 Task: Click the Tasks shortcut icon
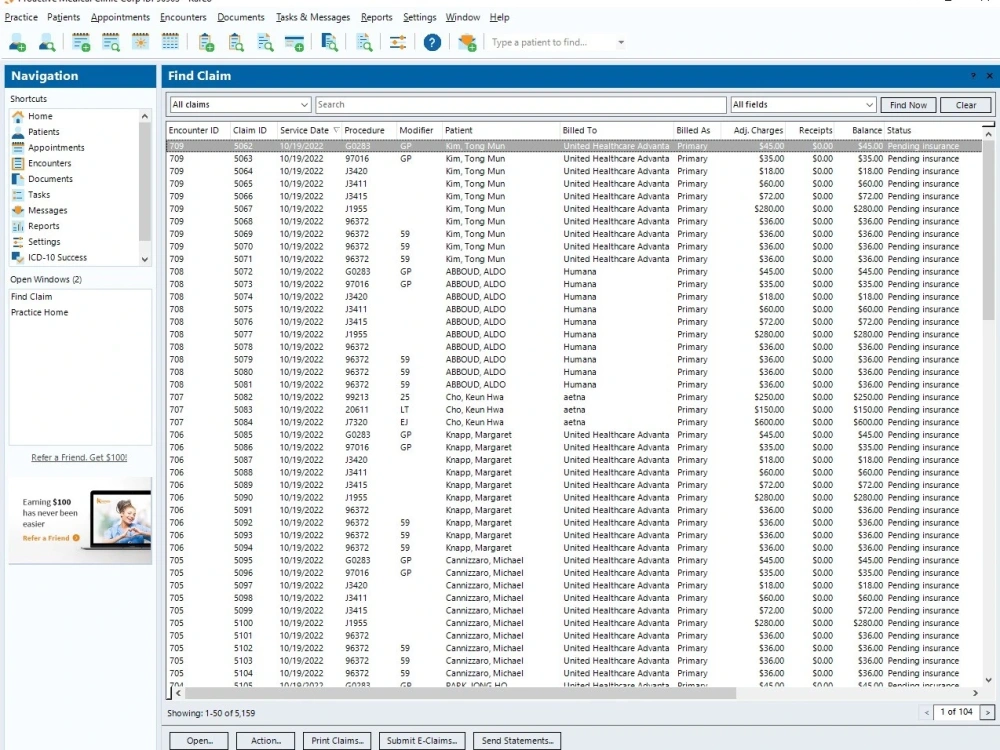(x=18, y=195)
